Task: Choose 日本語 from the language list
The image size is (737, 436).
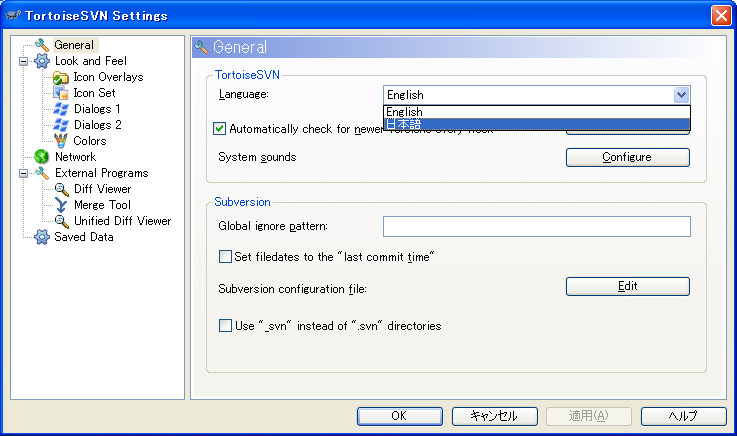Action: coord(537,124)
